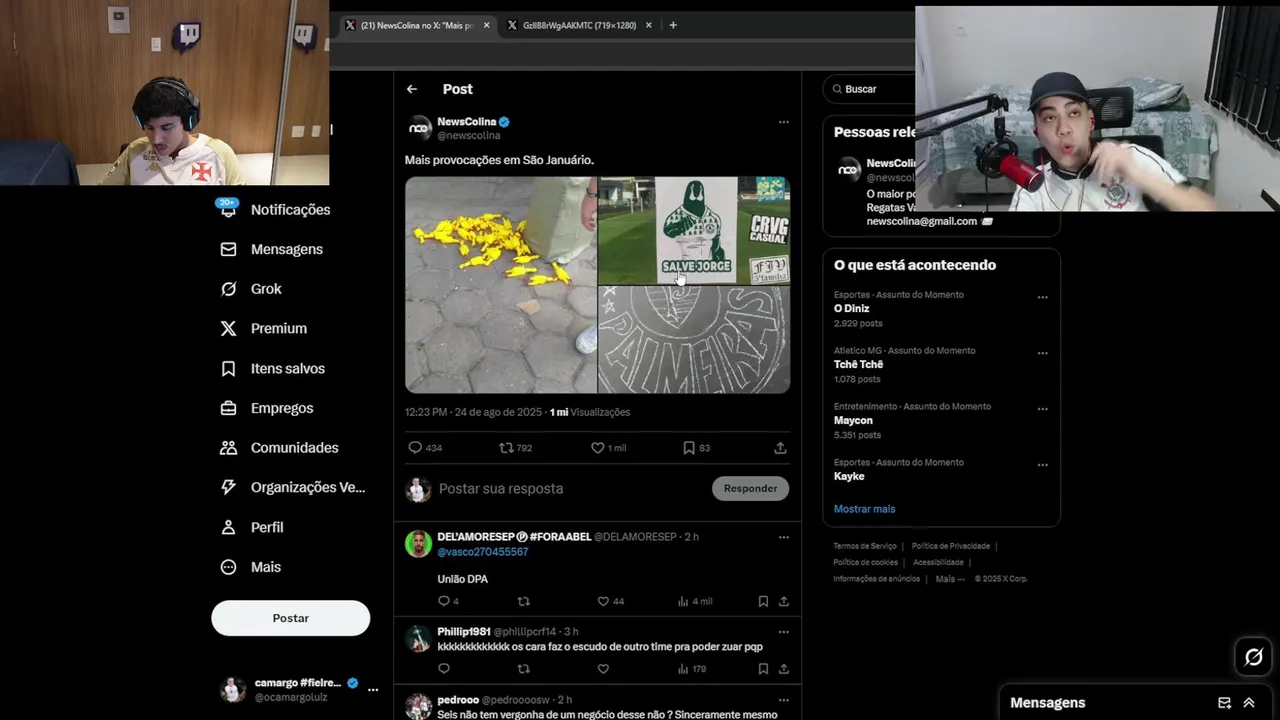Go back using the Post arrow

(412, 89)
